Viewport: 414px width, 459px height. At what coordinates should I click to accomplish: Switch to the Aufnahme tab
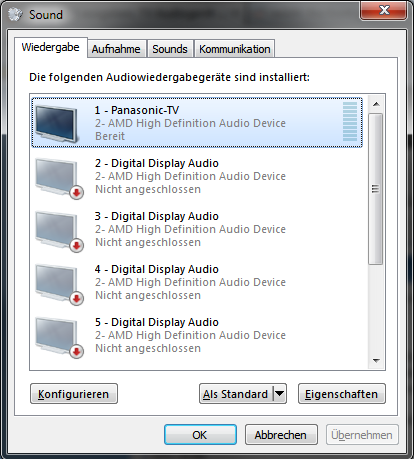(x=116, y=49)
